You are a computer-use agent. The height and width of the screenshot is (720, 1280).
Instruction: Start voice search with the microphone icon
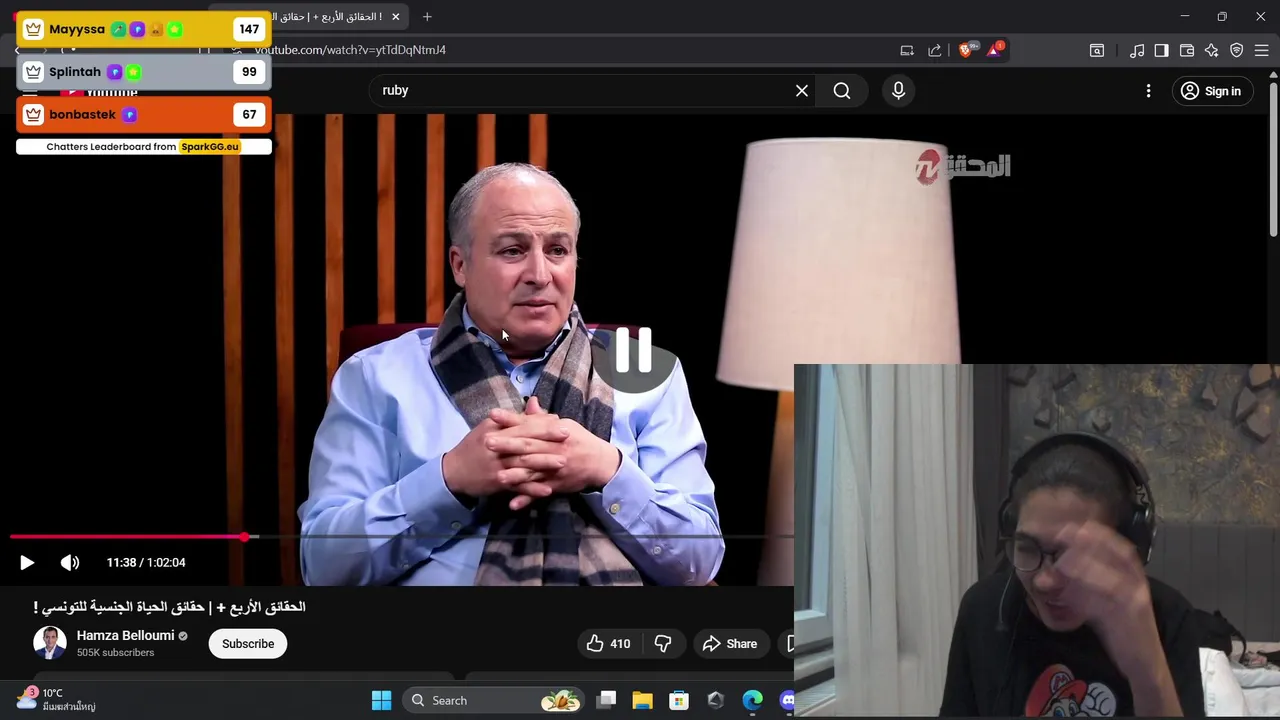(x=898, y=91)
